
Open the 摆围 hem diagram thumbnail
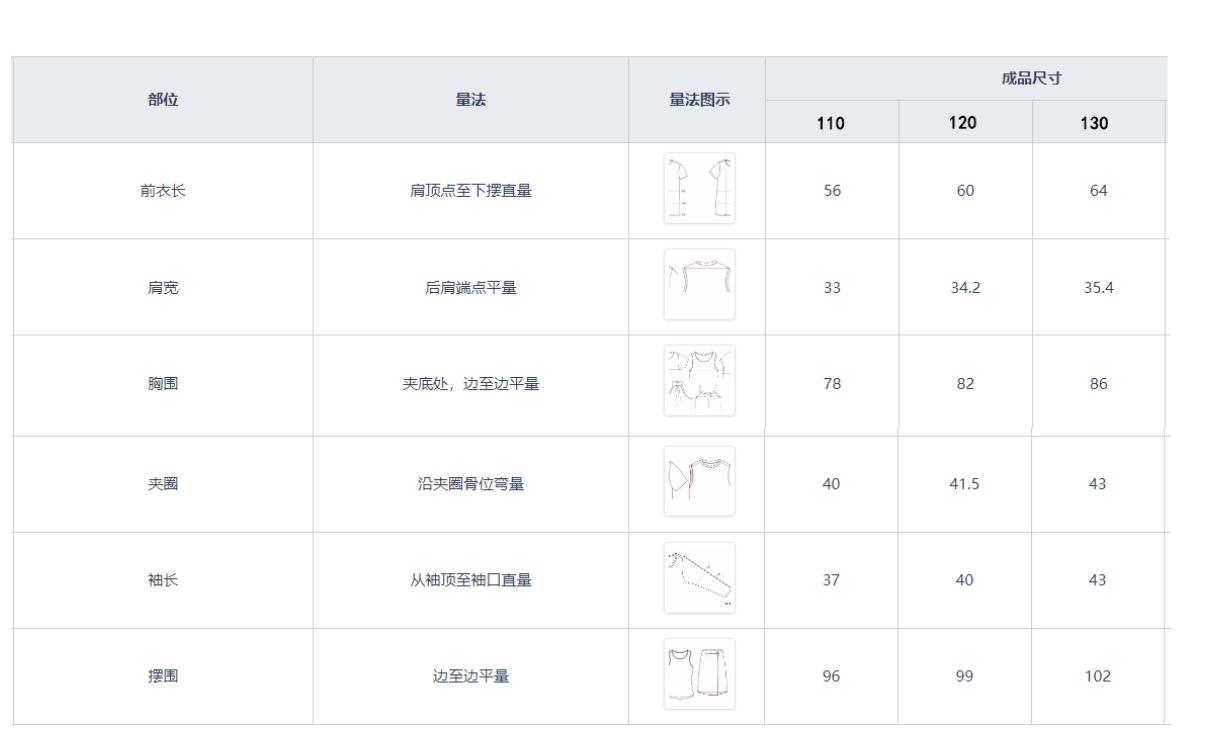point(699,674)
